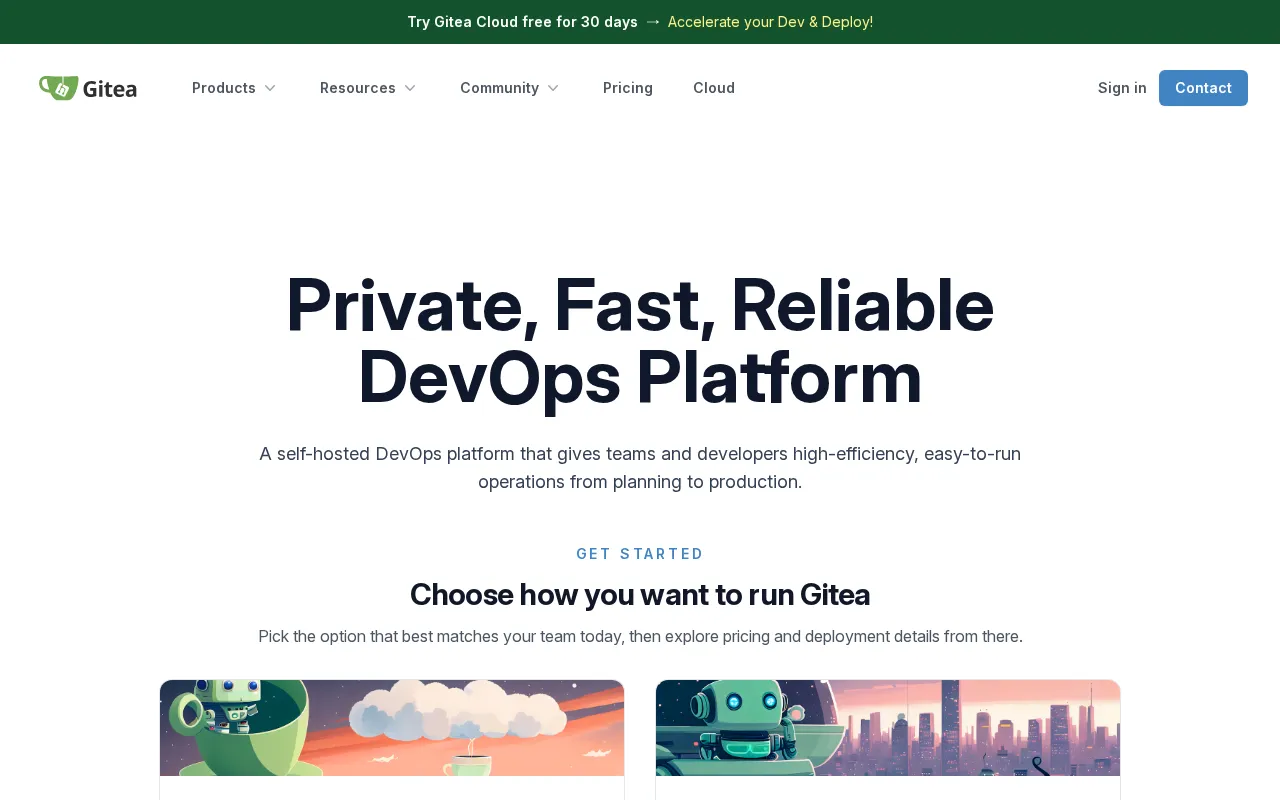The width and height of the screenshot is (1280, 800).
Task: Click 'Try Gitea Cloud free for 30 days' banner text
Action: (x=522, y=22)
